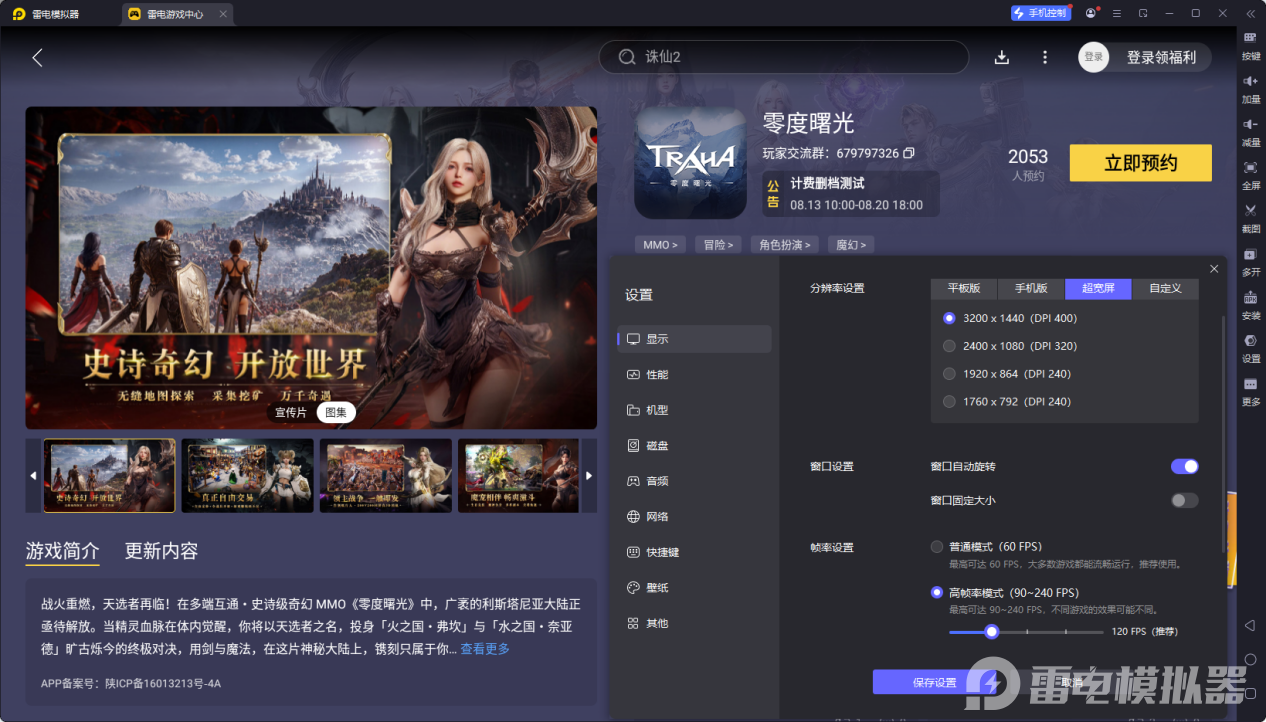Show previous thumbnails with left arrow
This screenshot has width=1266, height=722.
click(x=33, y=475)
